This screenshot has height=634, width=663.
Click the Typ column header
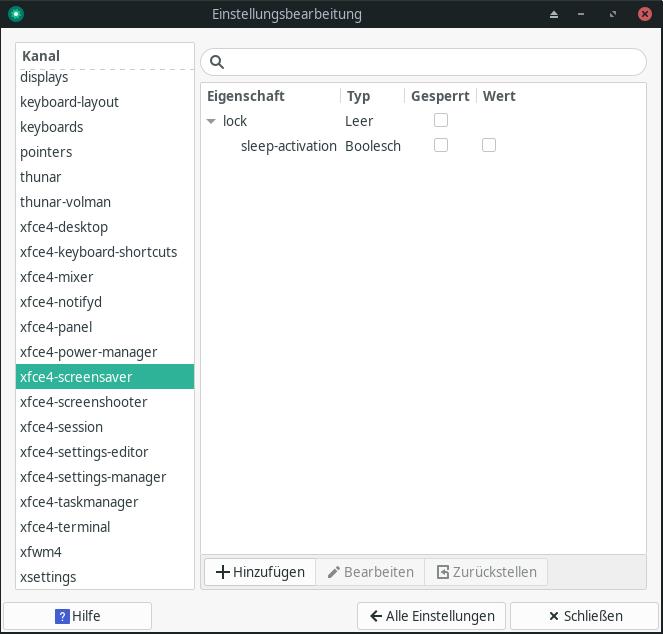[x=373, y=96]
